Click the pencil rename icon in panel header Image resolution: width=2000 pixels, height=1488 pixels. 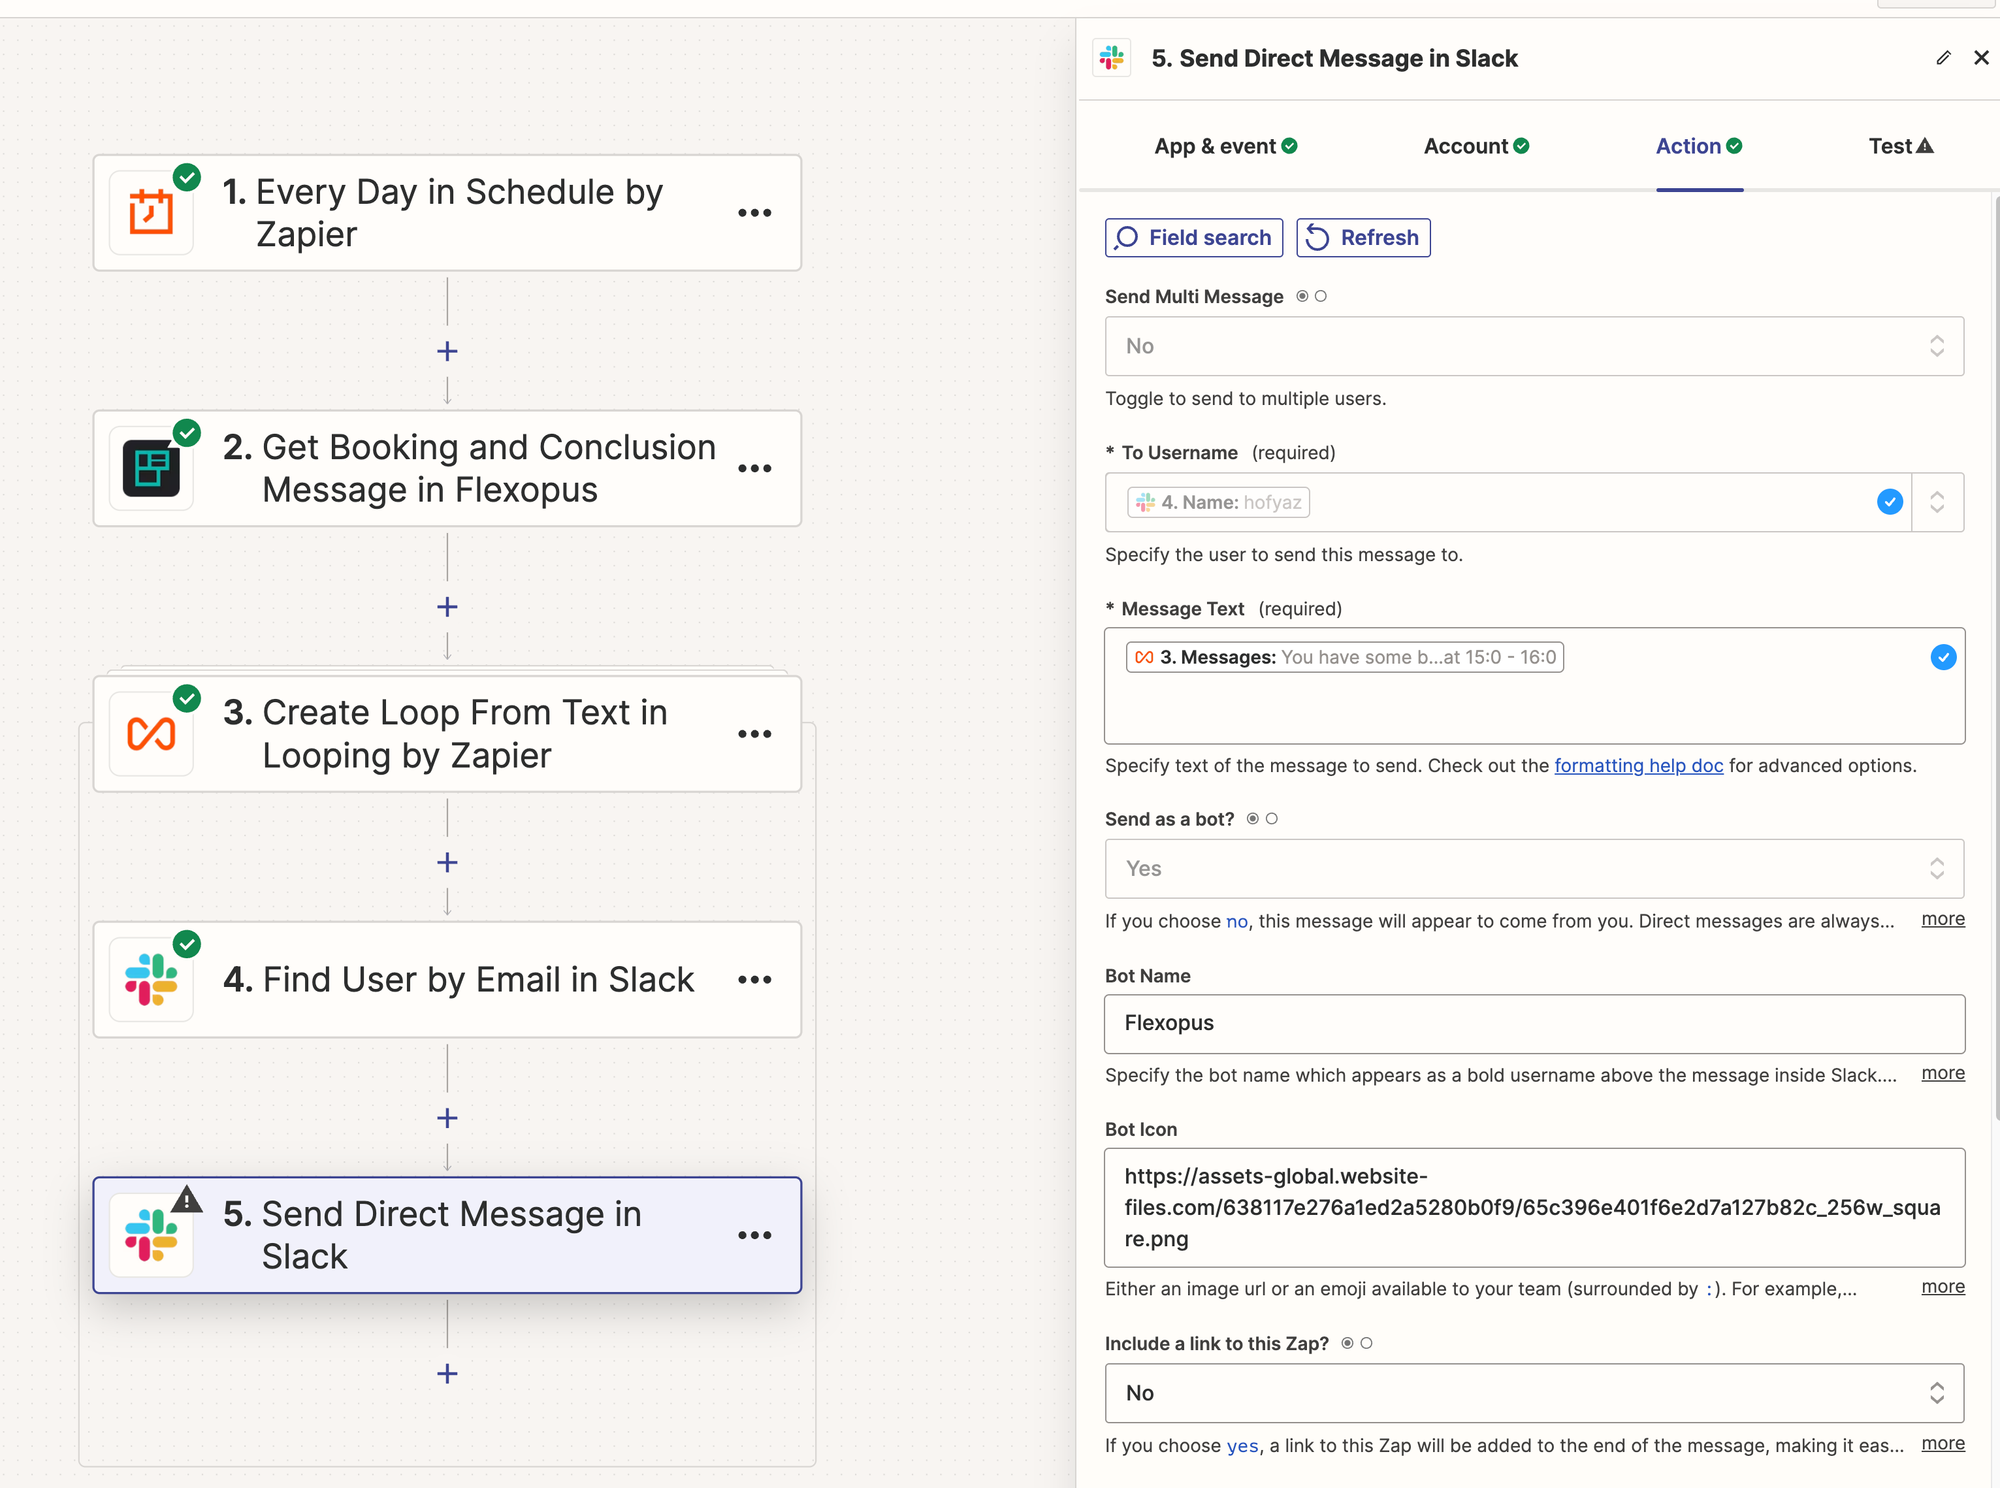pos(1943,58)
